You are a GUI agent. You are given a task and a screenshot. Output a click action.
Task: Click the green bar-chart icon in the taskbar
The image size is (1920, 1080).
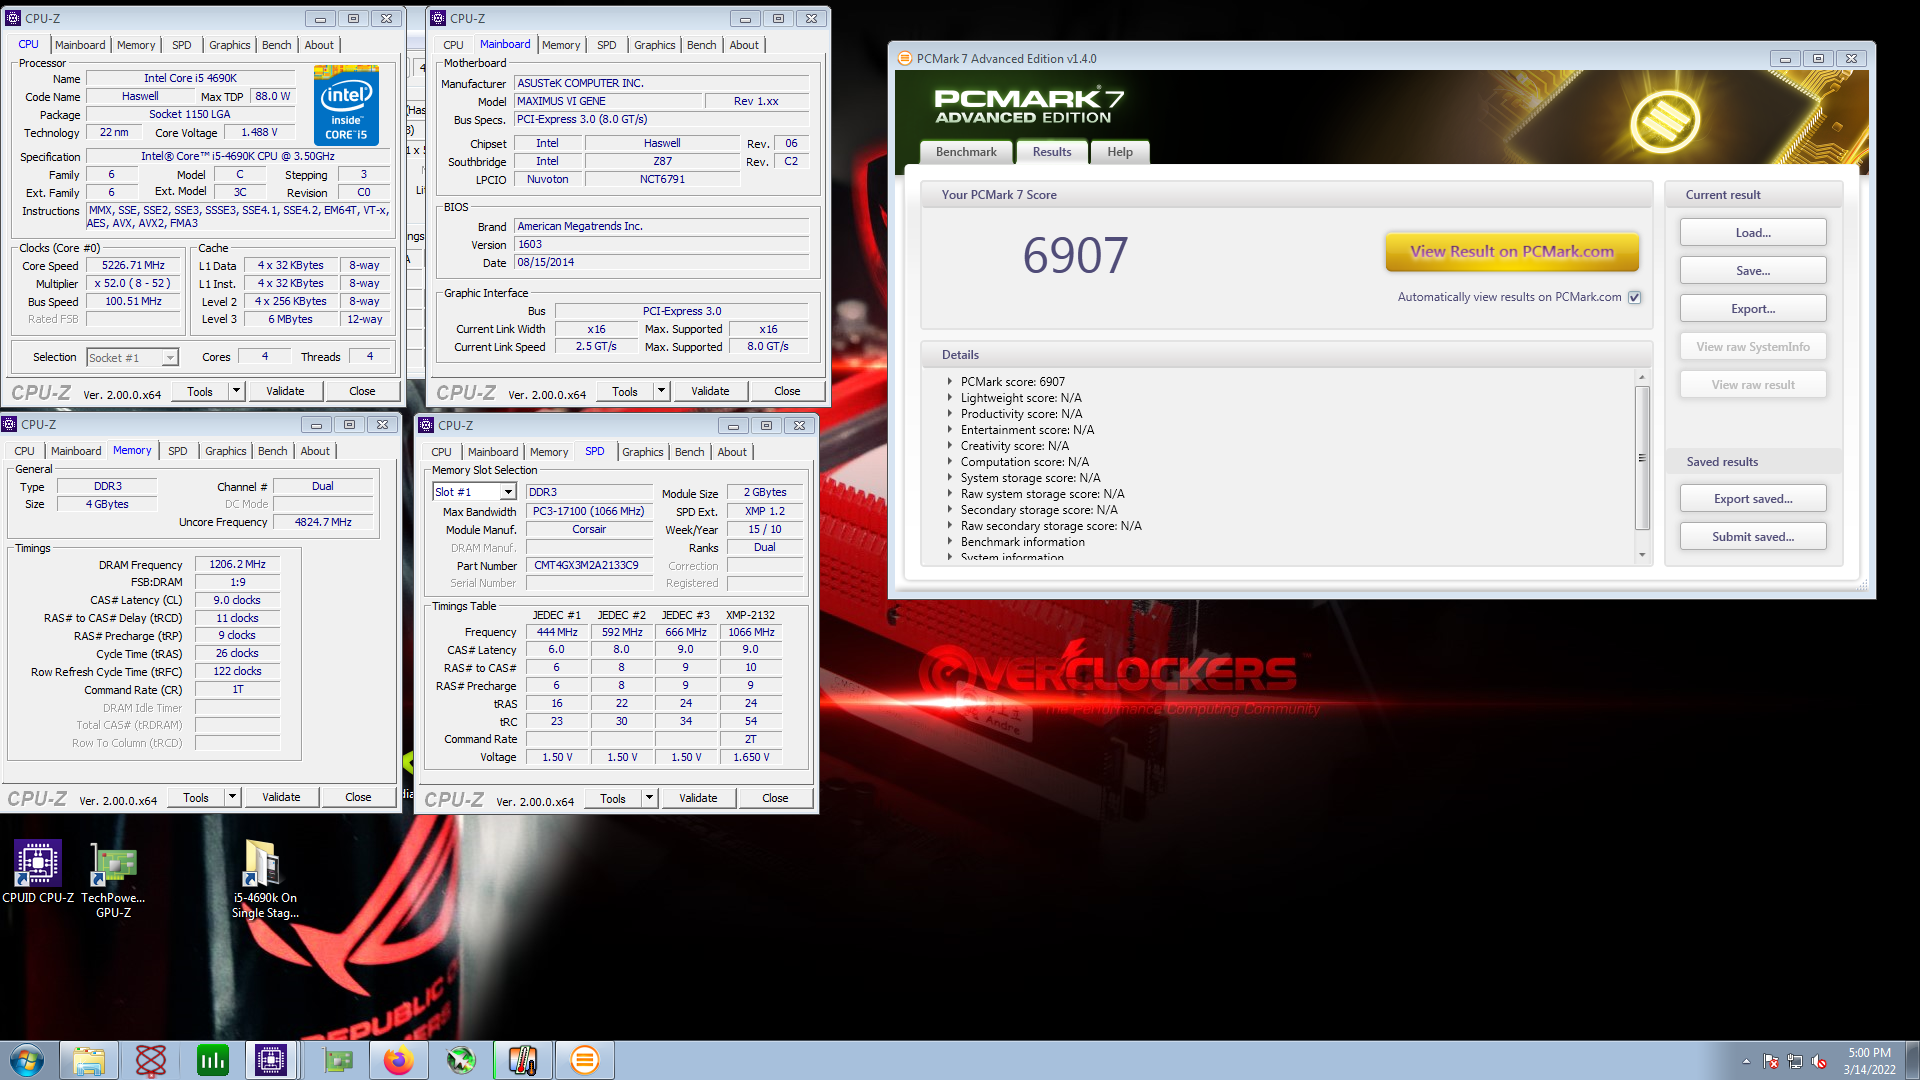(213, 1060)
